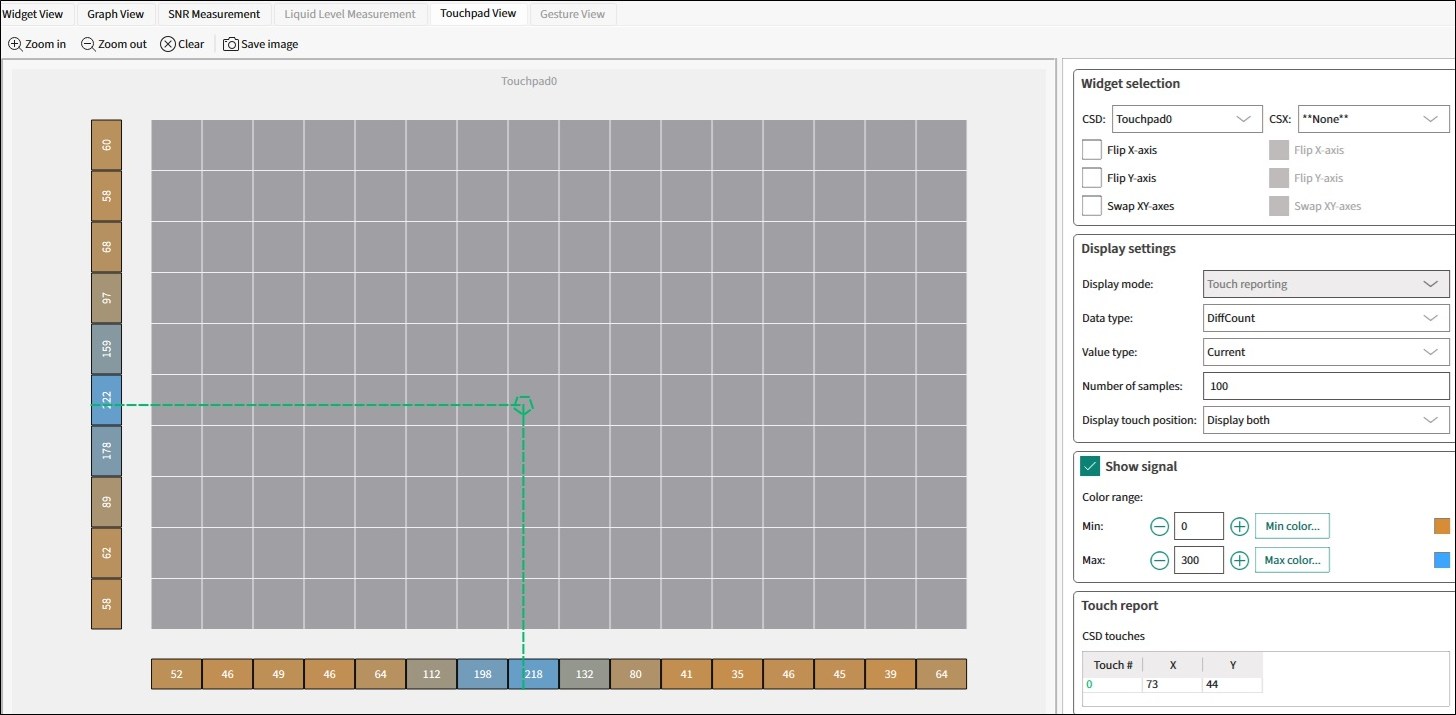Click the Min color... button
The width and height of the screenshot is (1456, 715).
coord(1292,526)
